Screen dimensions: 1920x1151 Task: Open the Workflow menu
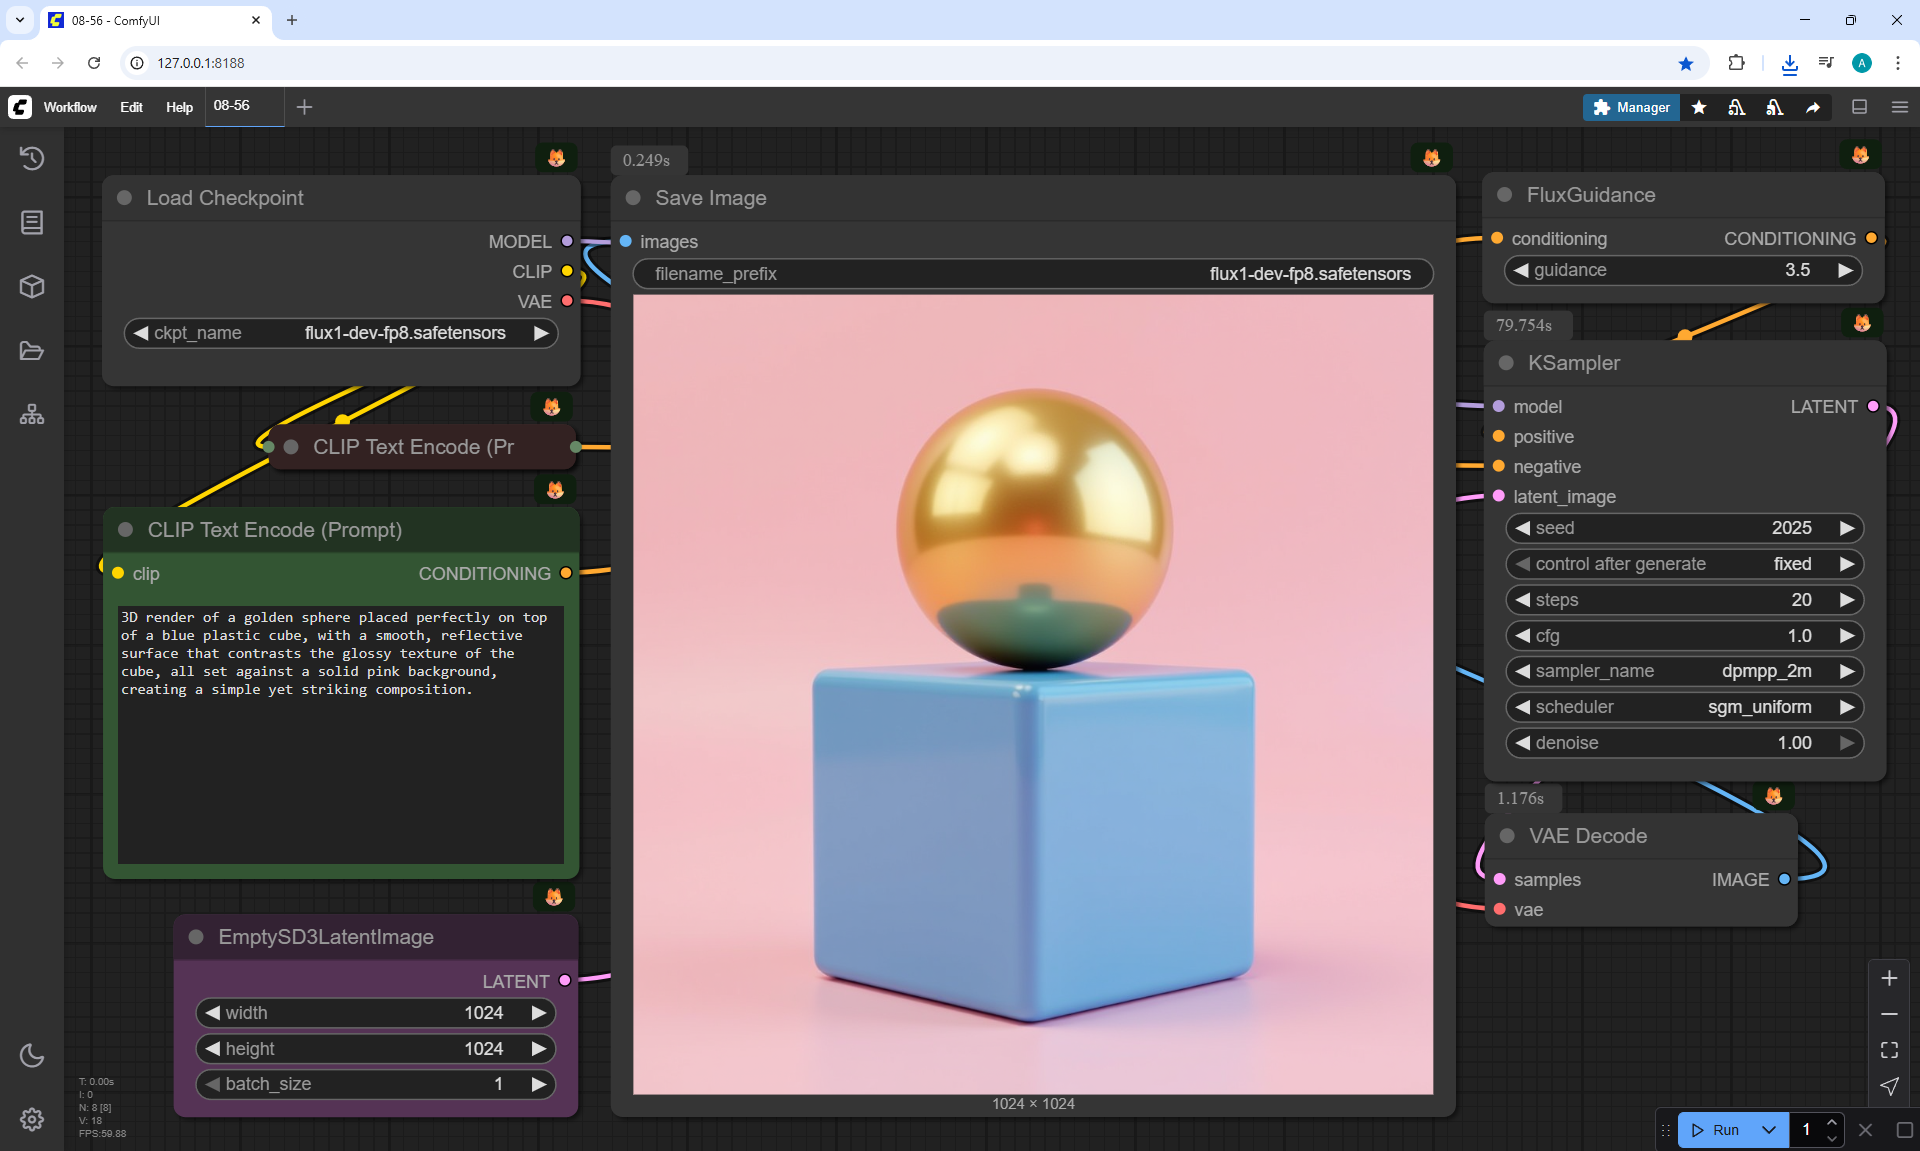[70, 107]
